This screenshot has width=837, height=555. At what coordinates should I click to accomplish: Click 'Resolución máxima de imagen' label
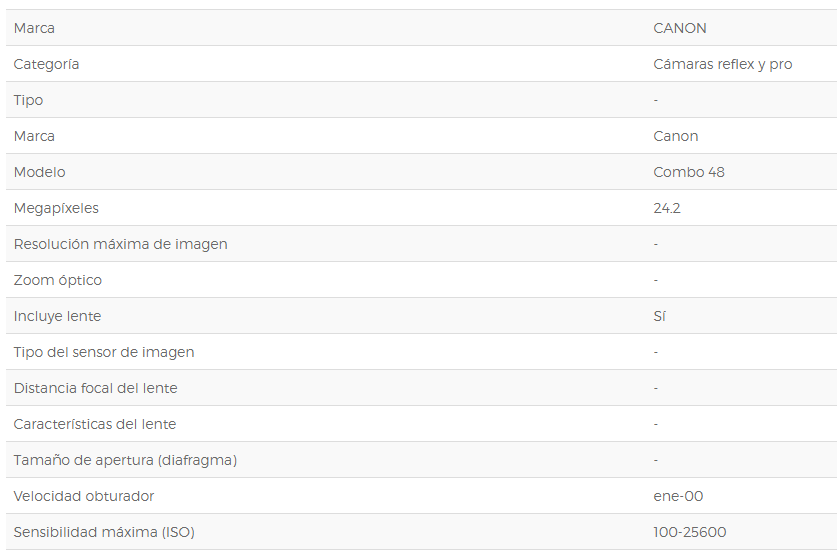121,244
